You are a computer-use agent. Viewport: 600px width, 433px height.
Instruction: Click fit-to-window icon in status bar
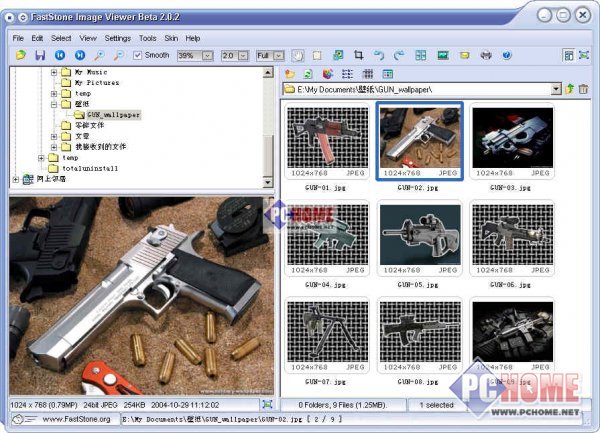click(x=267, y=404)
